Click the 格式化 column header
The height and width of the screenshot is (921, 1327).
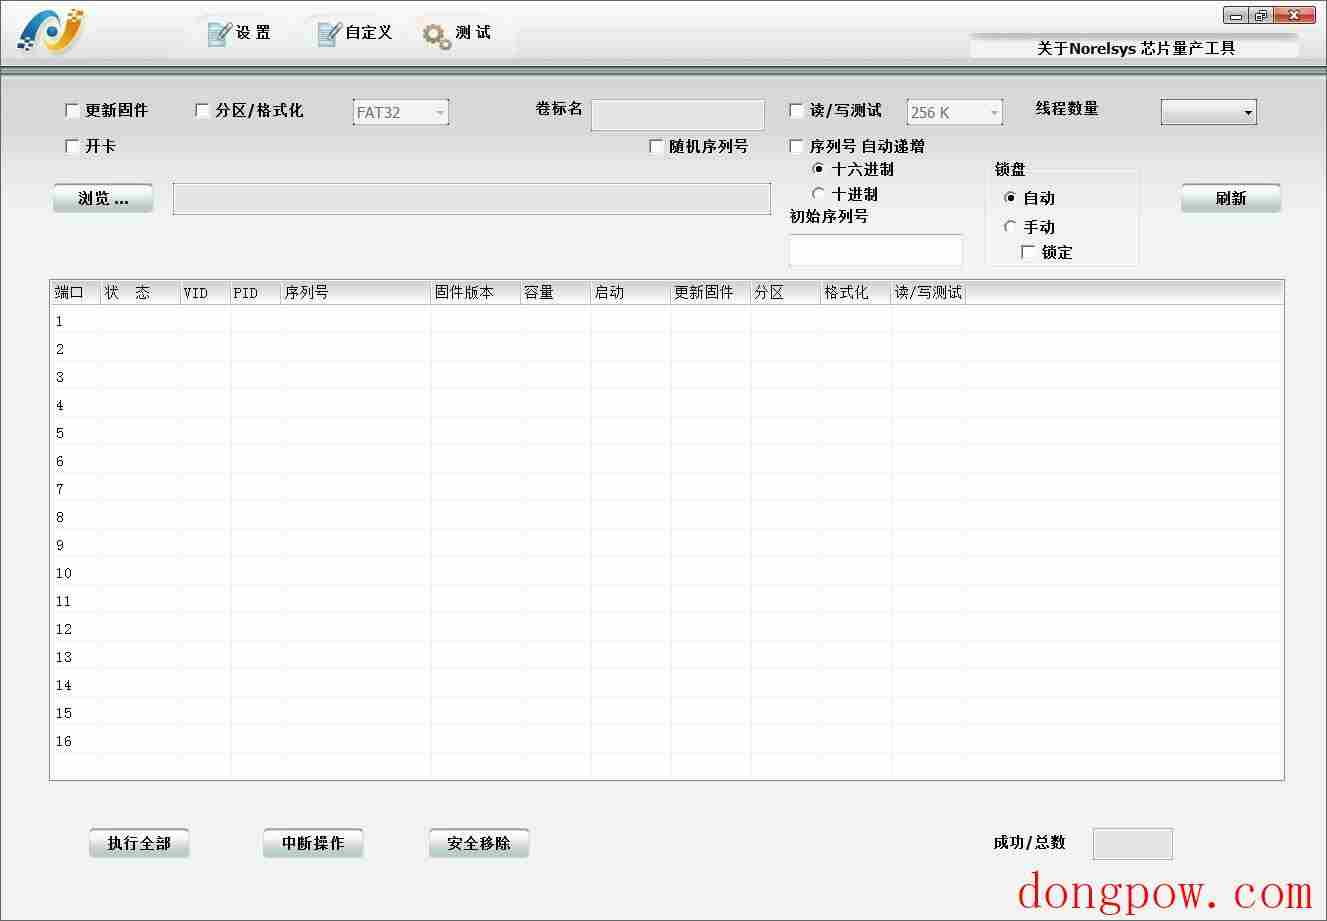[855, 292]
